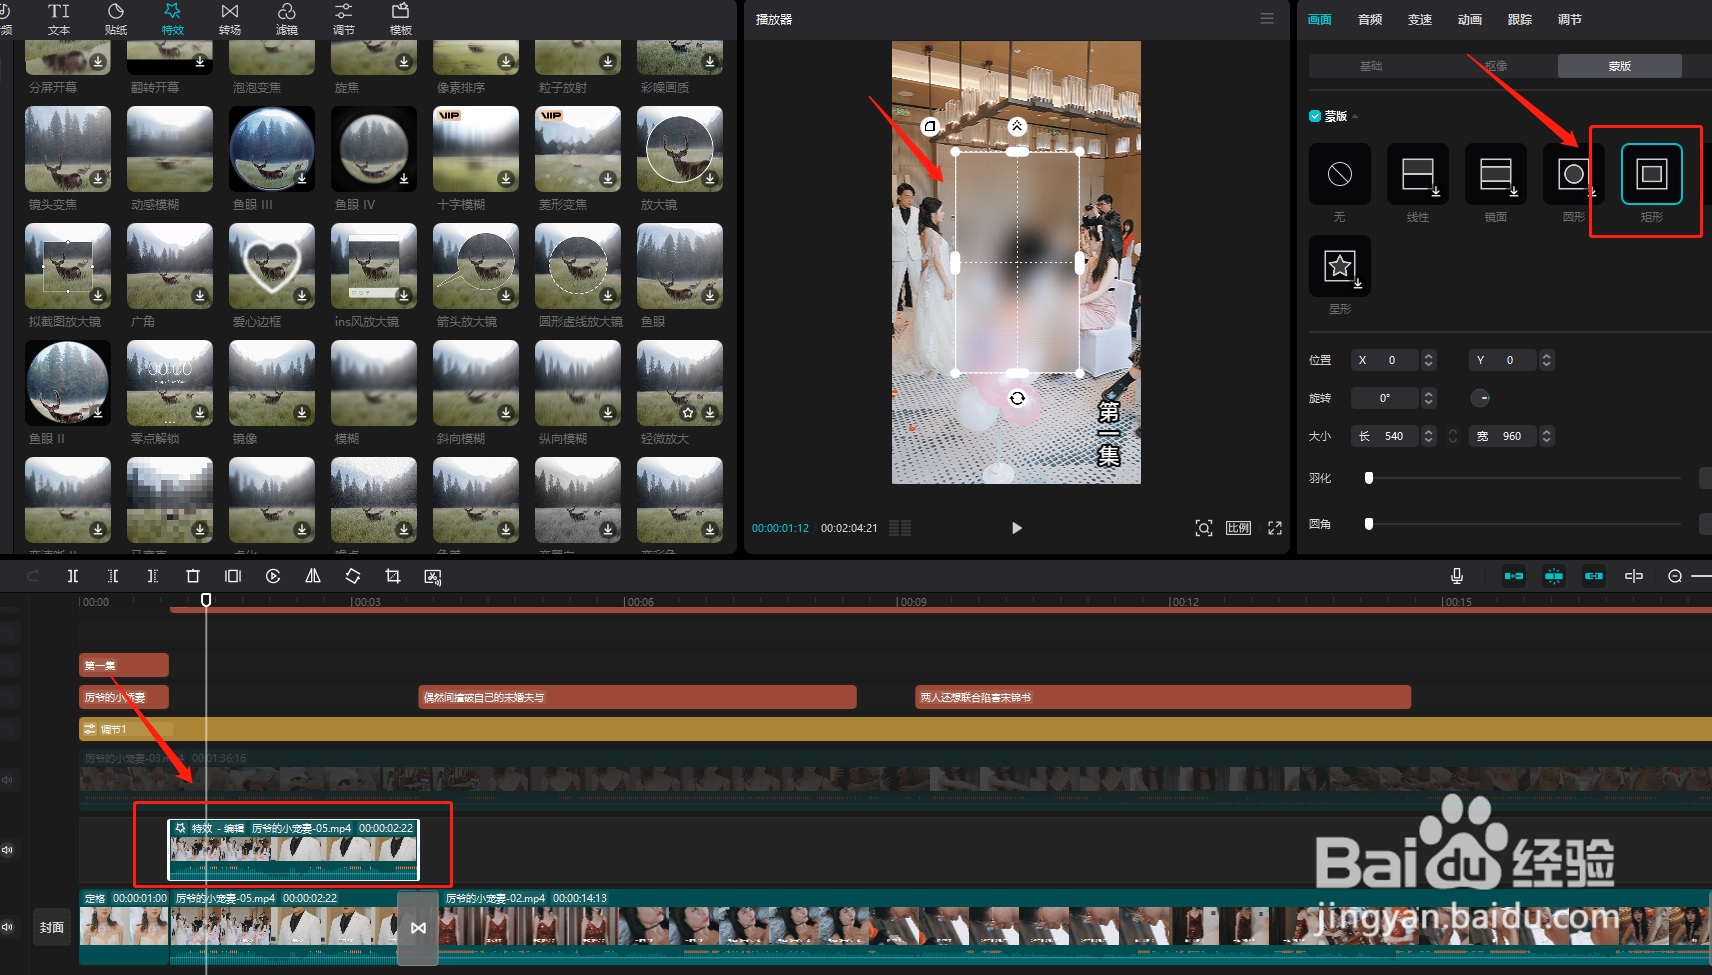This screenshot has width=1712, height=975.
Task: Adjust the 圆角 corner radius slider handle
Action: 1369,524
